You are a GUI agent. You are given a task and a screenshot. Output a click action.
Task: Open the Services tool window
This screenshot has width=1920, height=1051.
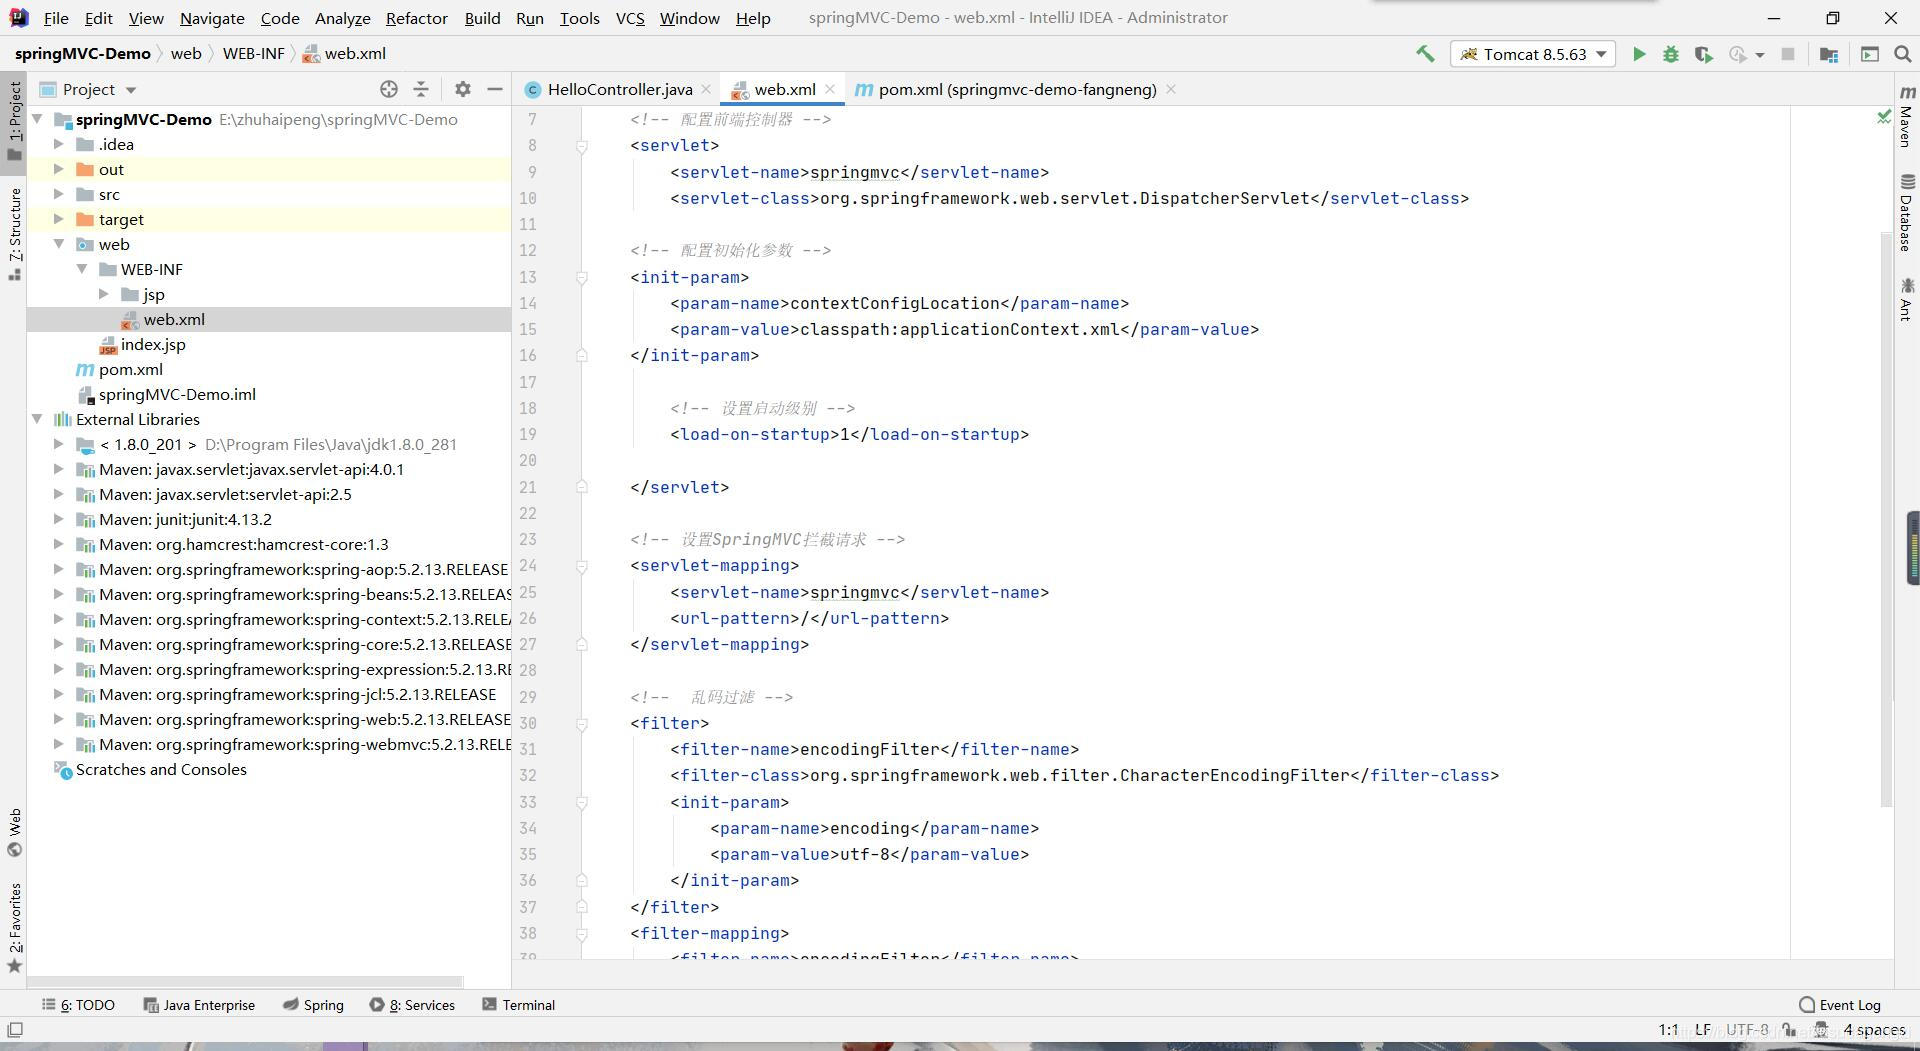[412, 1005]
